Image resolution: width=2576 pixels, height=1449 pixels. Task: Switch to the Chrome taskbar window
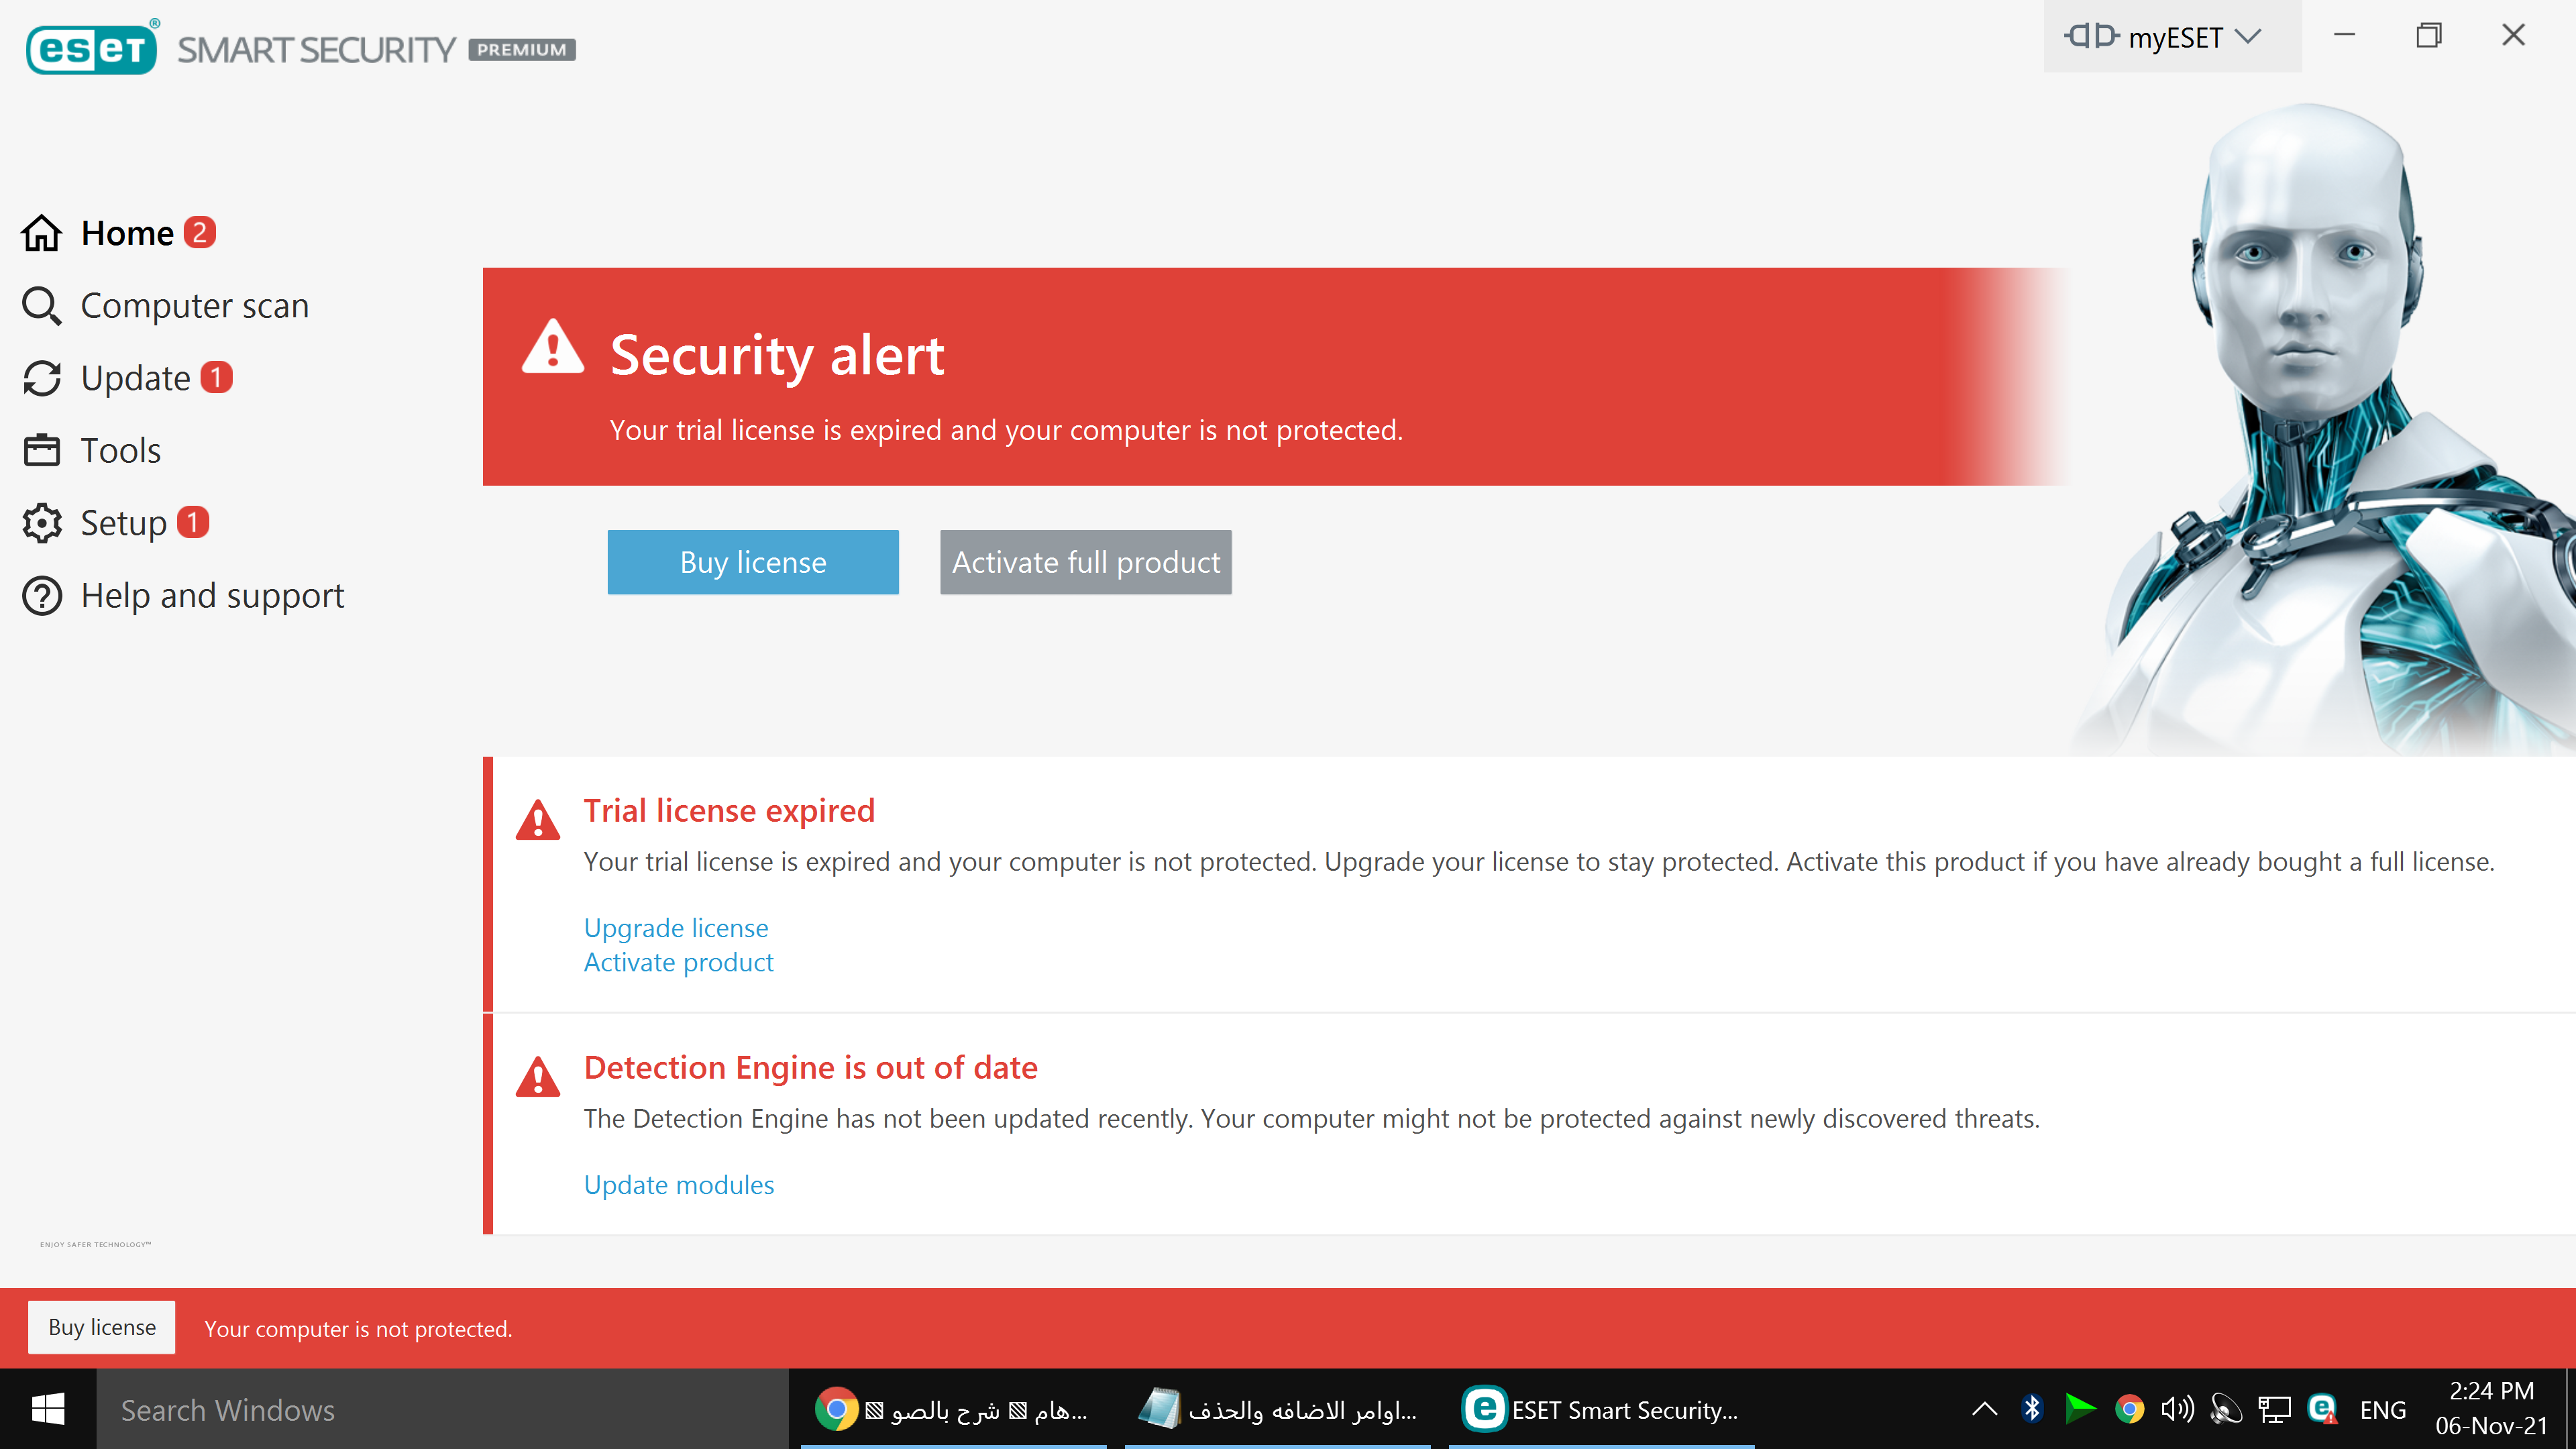pyautogui.click(x=954, y=1409)
